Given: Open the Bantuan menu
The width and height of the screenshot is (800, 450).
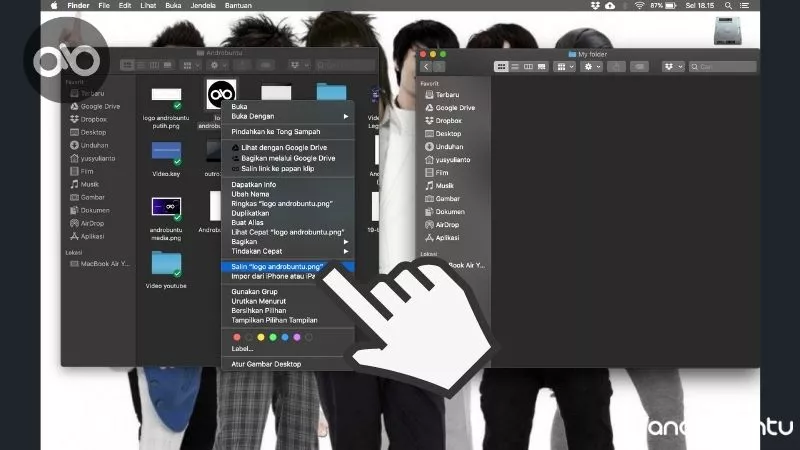Looking at the screenshot, I should (x=238, y=6).
